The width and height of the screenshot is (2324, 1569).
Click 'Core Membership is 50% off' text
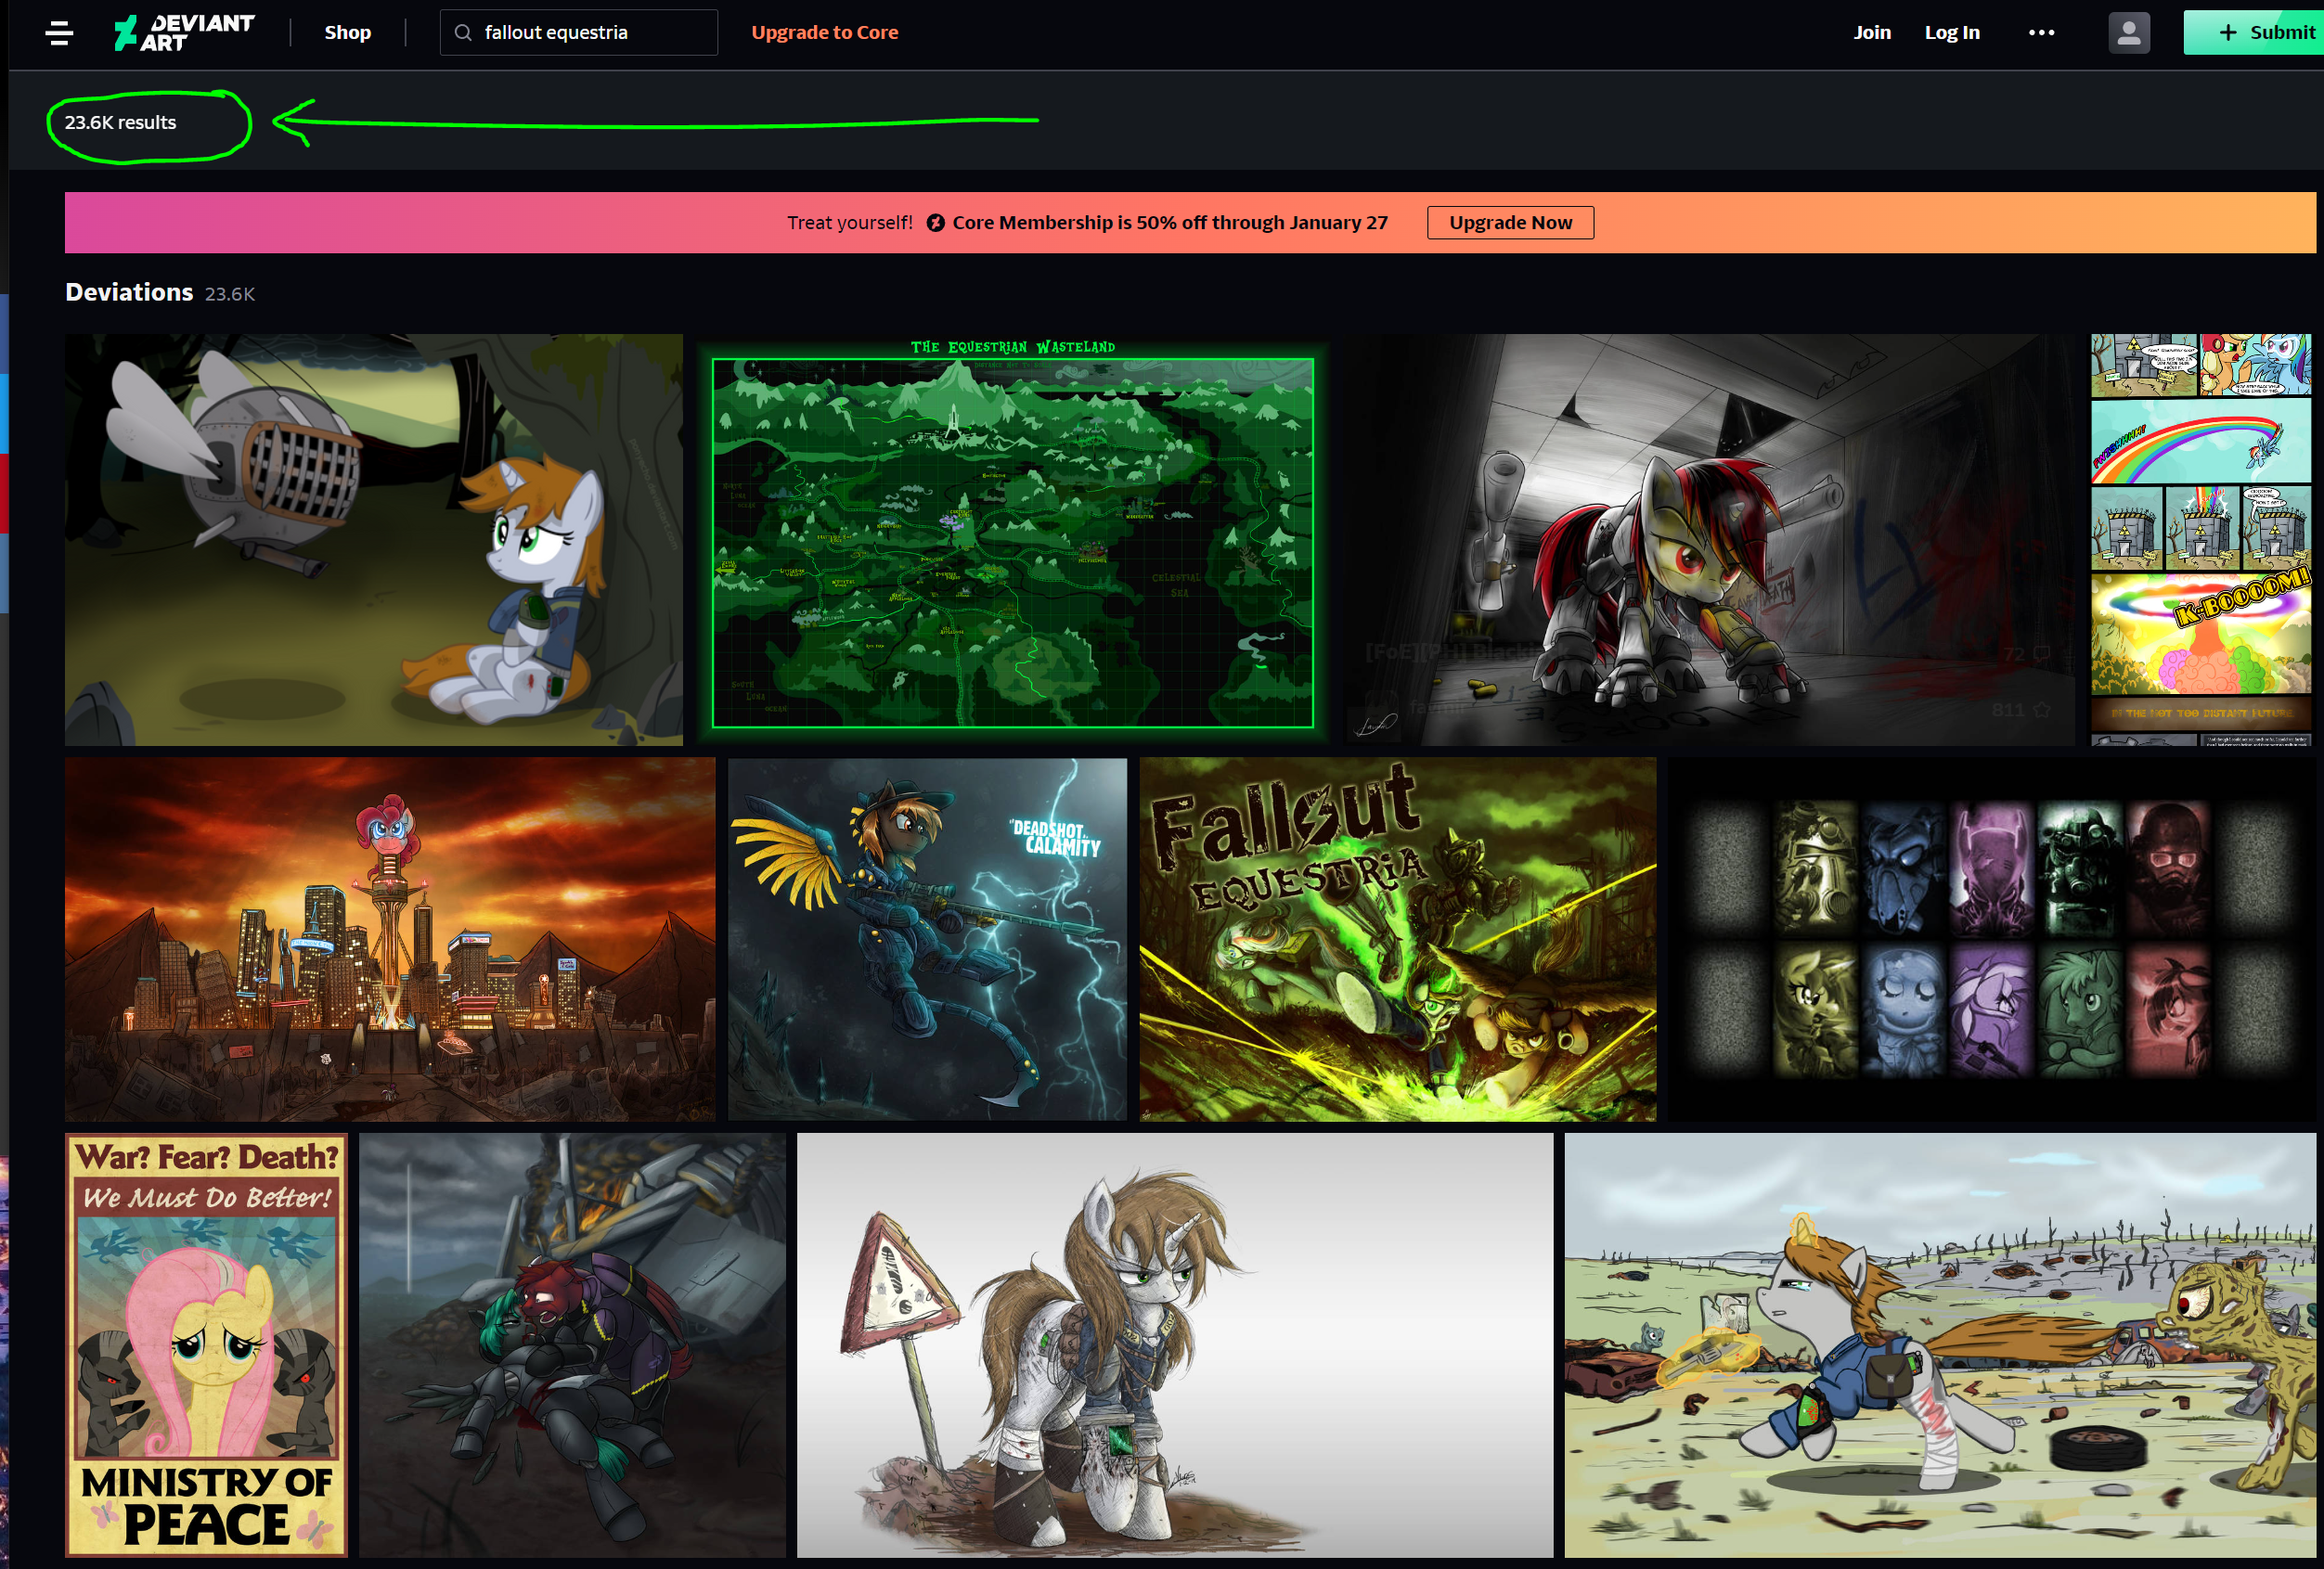pos(1170,223)
